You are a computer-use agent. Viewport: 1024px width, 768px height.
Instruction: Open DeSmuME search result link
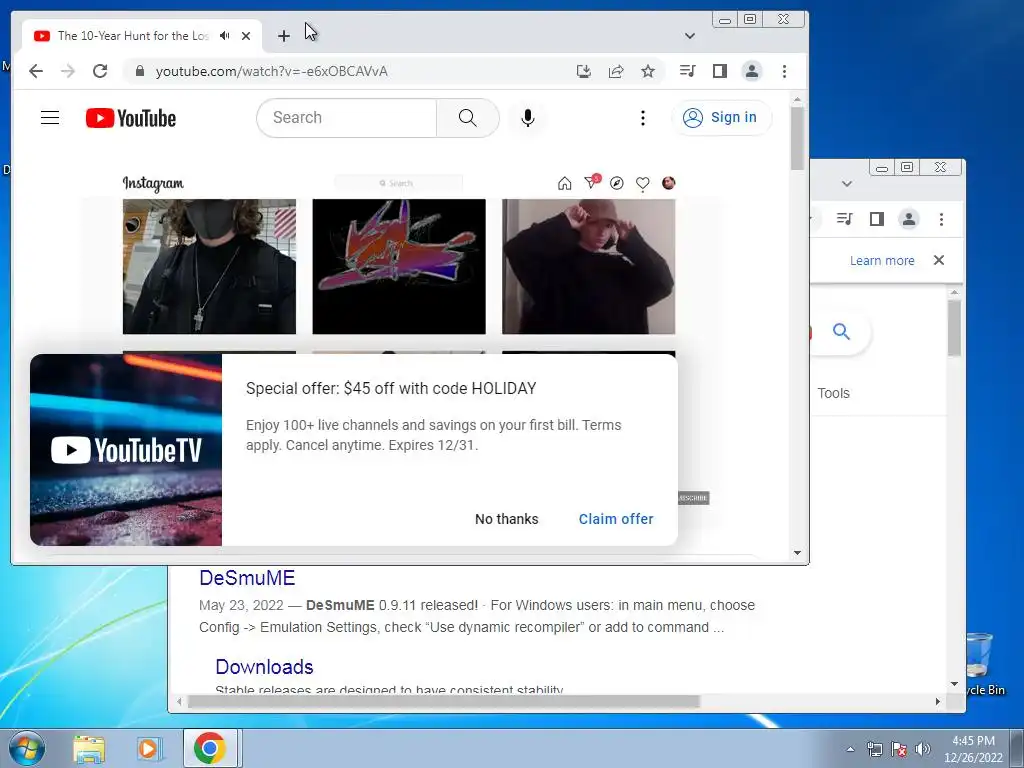tap(247, 578)
